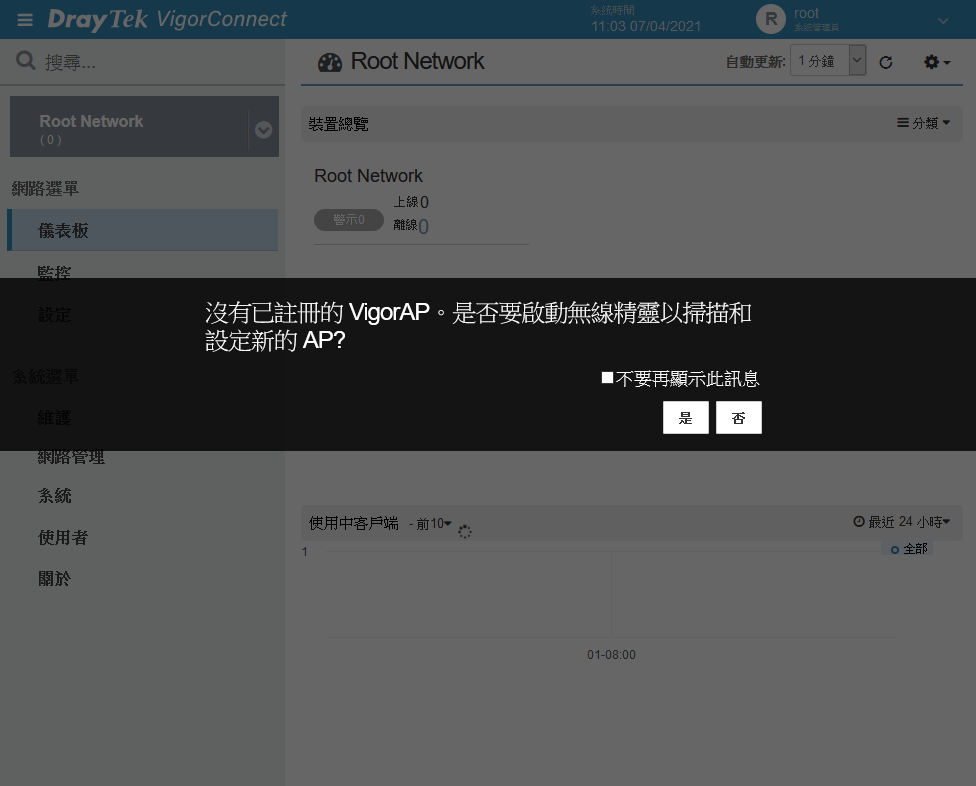Open the gear settings icon
The height and width of the screenshot is (786, 976).
pyautogui.click(x=935, y=62)
